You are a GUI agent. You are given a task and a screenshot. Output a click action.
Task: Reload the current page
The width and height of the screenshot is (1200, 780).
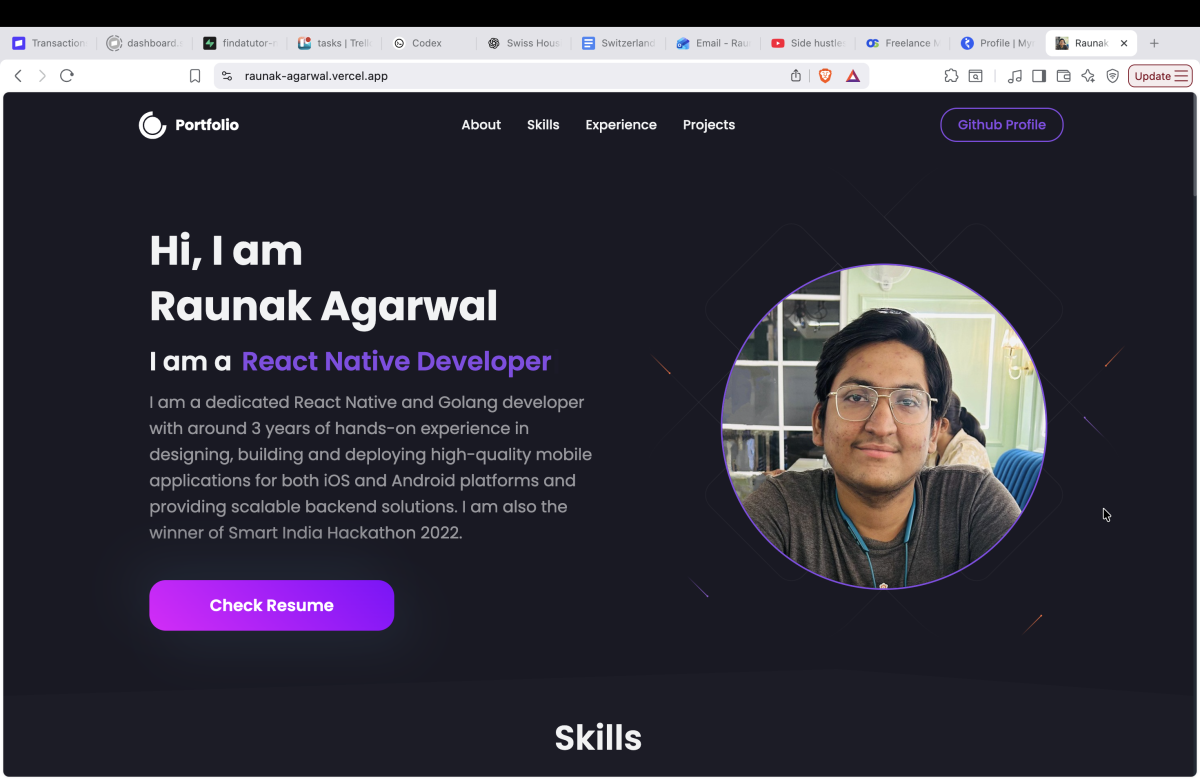coord(67,76)
